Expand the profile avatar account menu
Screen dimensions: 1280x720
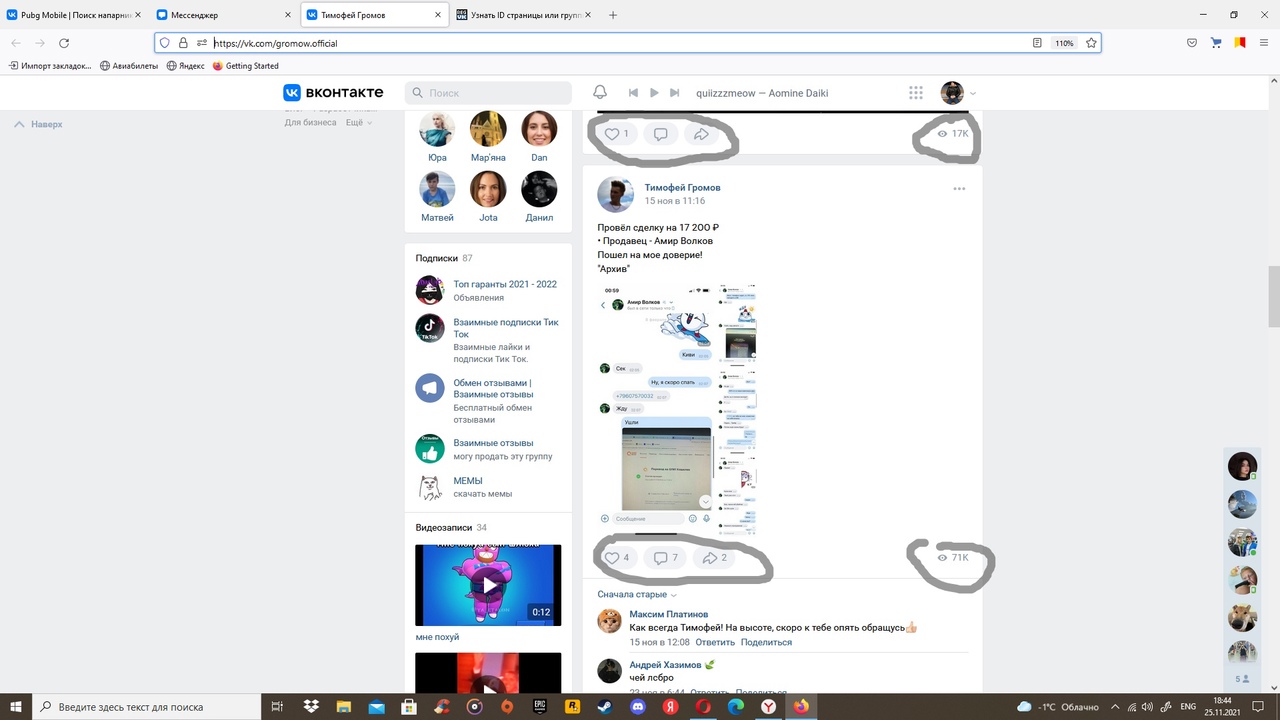[958, 93]
